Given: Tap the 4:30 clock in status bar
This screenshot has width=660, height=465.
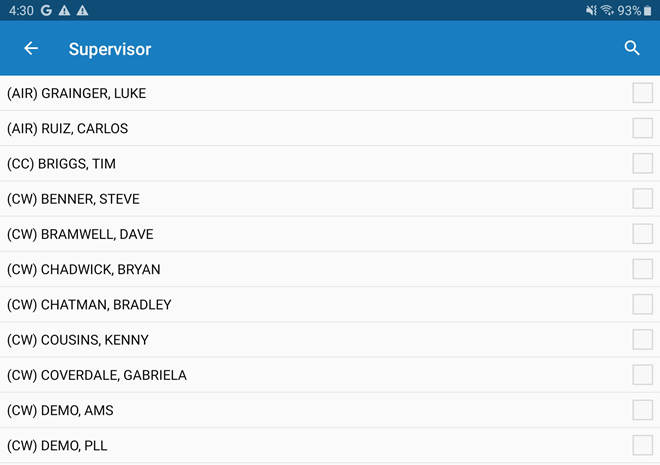Looking at the screenshot, I should click(20, 10).
